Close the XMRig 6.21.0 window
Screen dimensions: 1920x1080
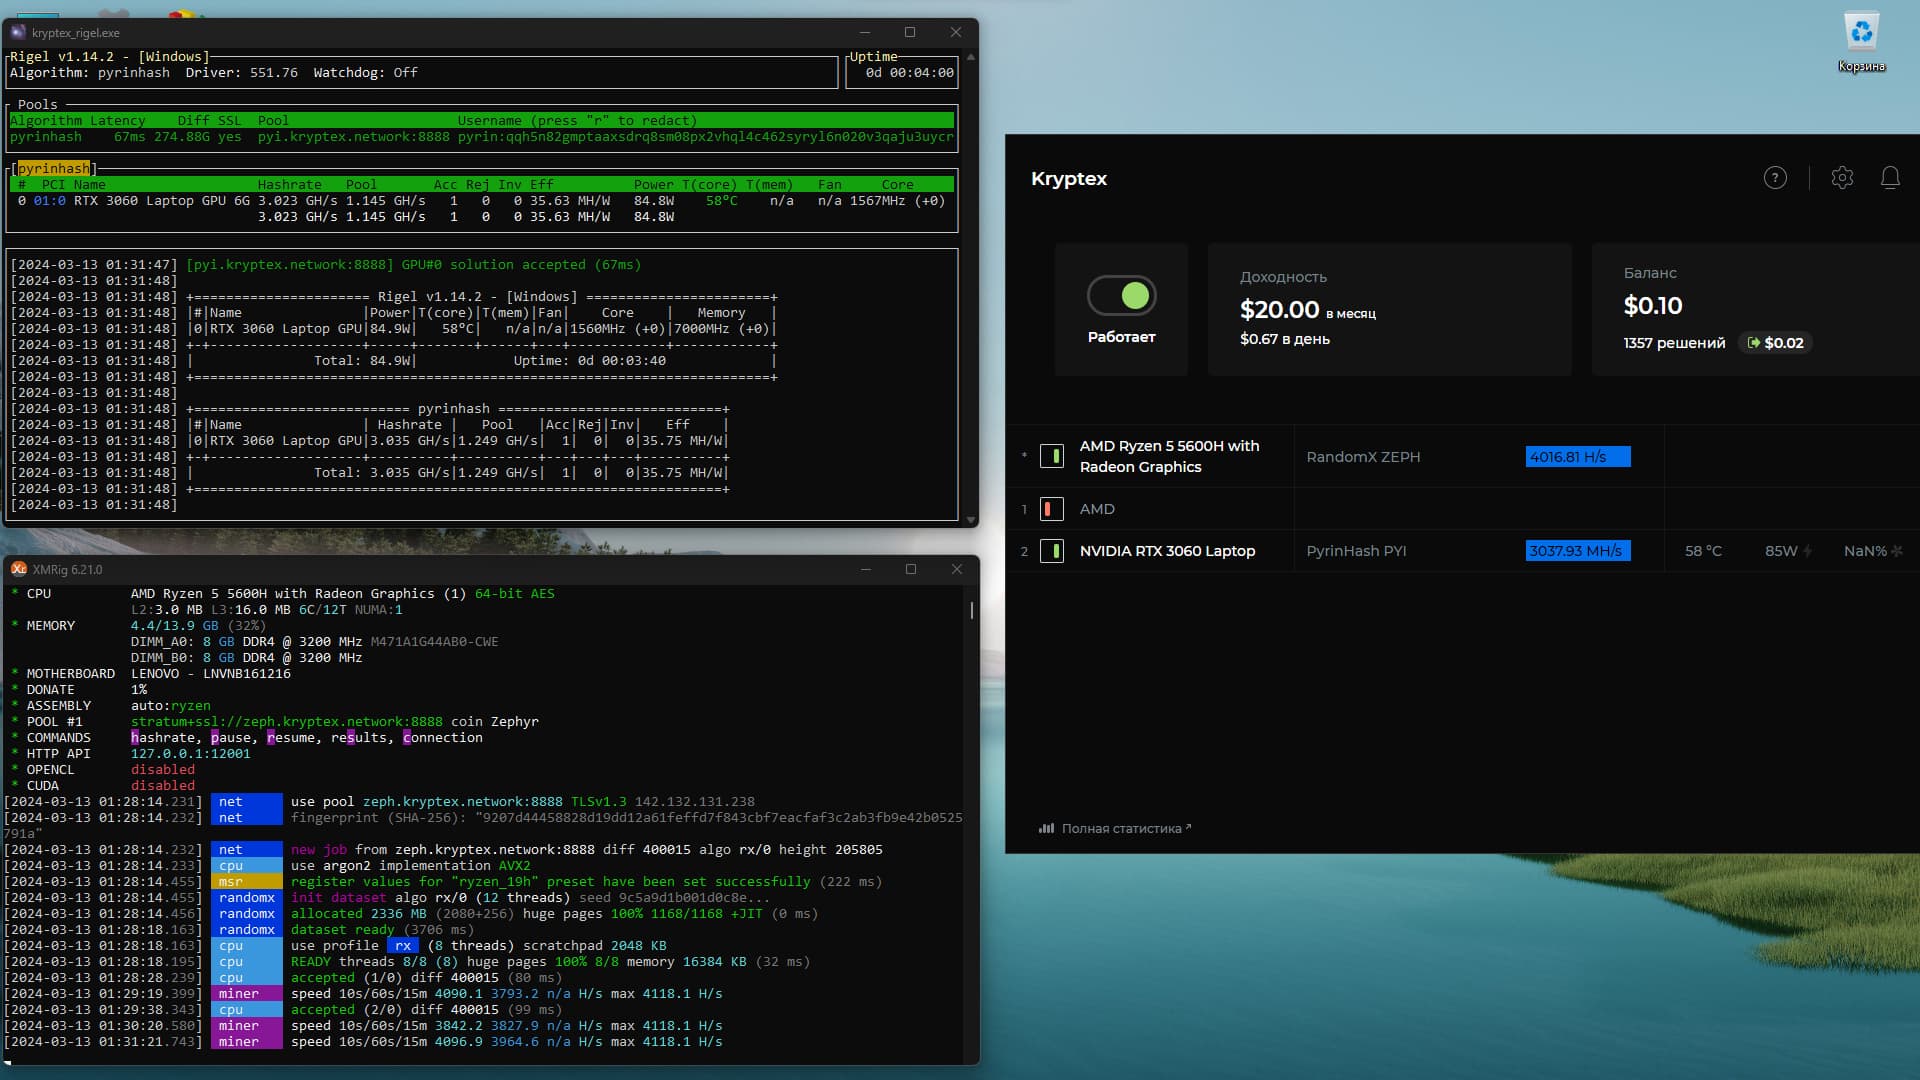click(957, 569)
